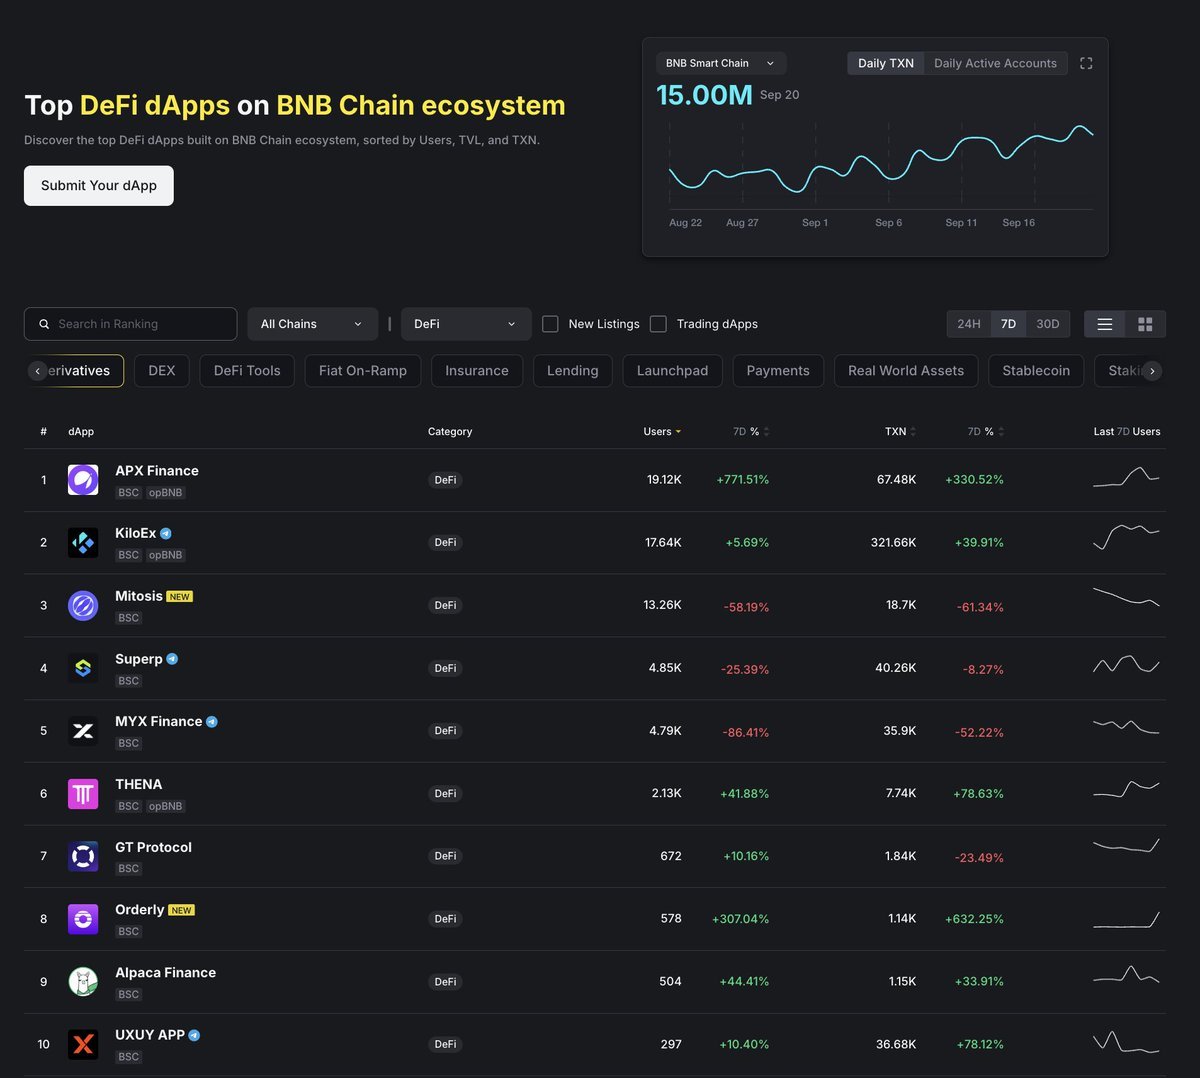Click APX Finance 7D users sparkline
The height and width of the screenshot is (1078, 1200).
1126,477
